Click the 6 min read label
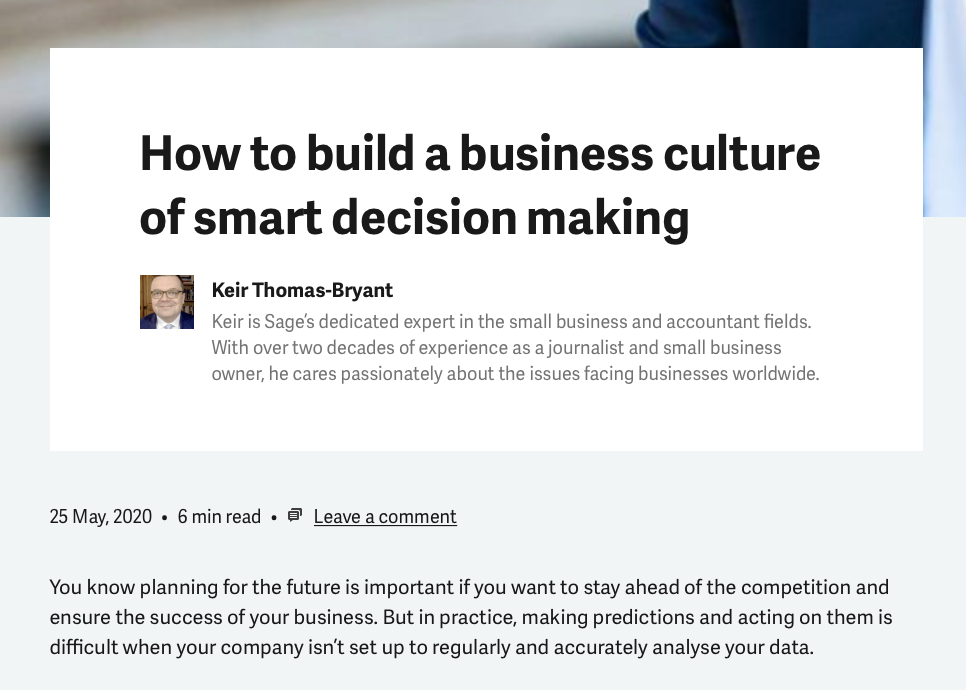 click(x=219, y=516)
